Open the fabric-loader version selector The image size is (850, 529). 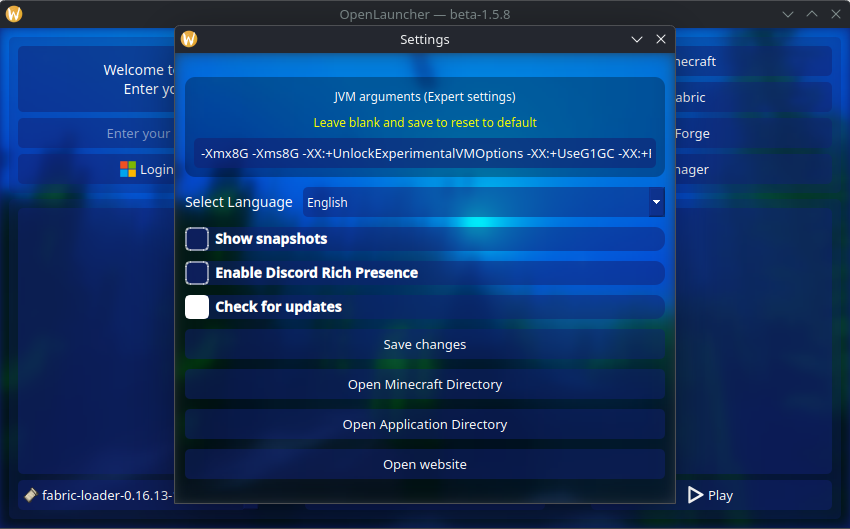96,495
